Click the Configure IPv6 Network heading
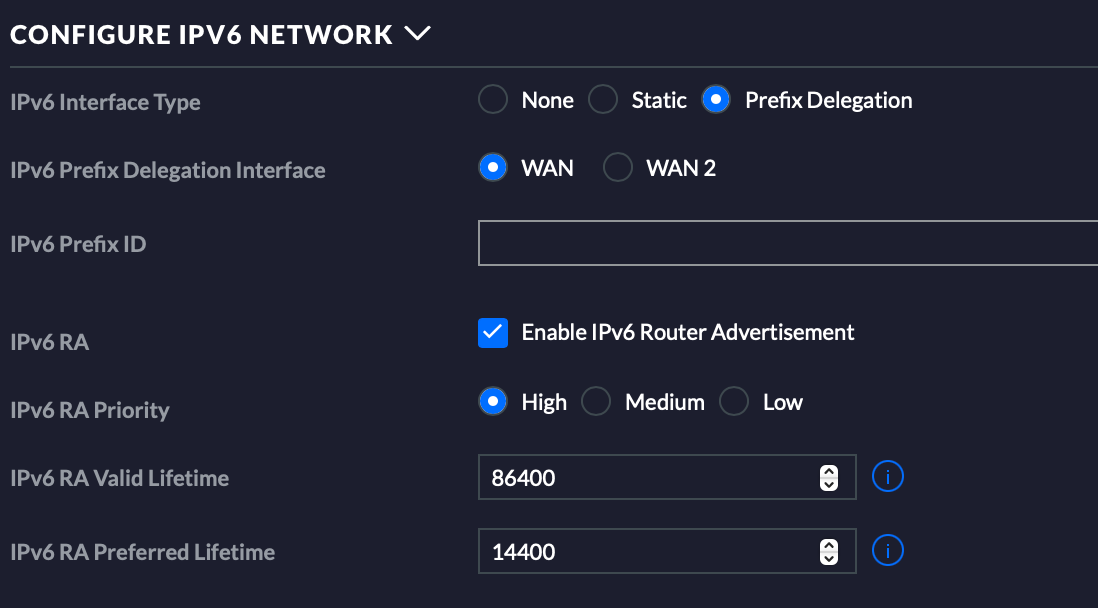The image size is (1098, 608). pyautogui.click(x=201, y=34)
